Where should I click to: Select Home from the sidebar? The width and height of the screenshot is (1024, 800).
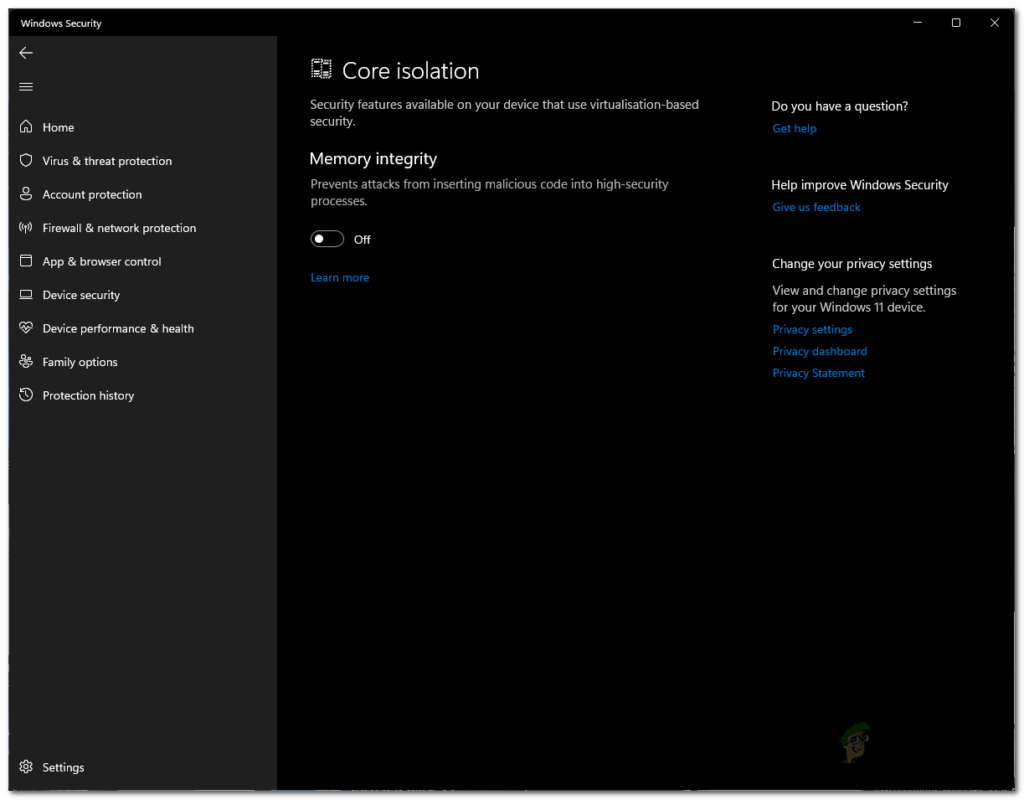point(57,127)
